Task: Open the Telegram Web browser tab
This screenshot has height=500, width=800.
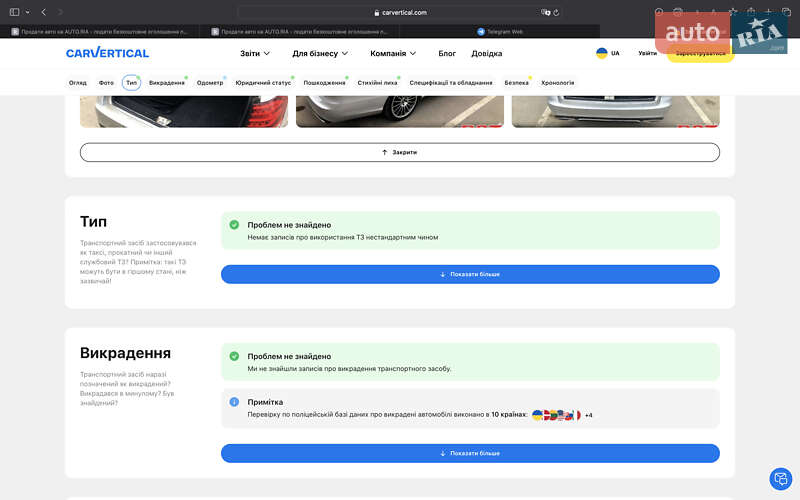Action: tap(500, 31)
